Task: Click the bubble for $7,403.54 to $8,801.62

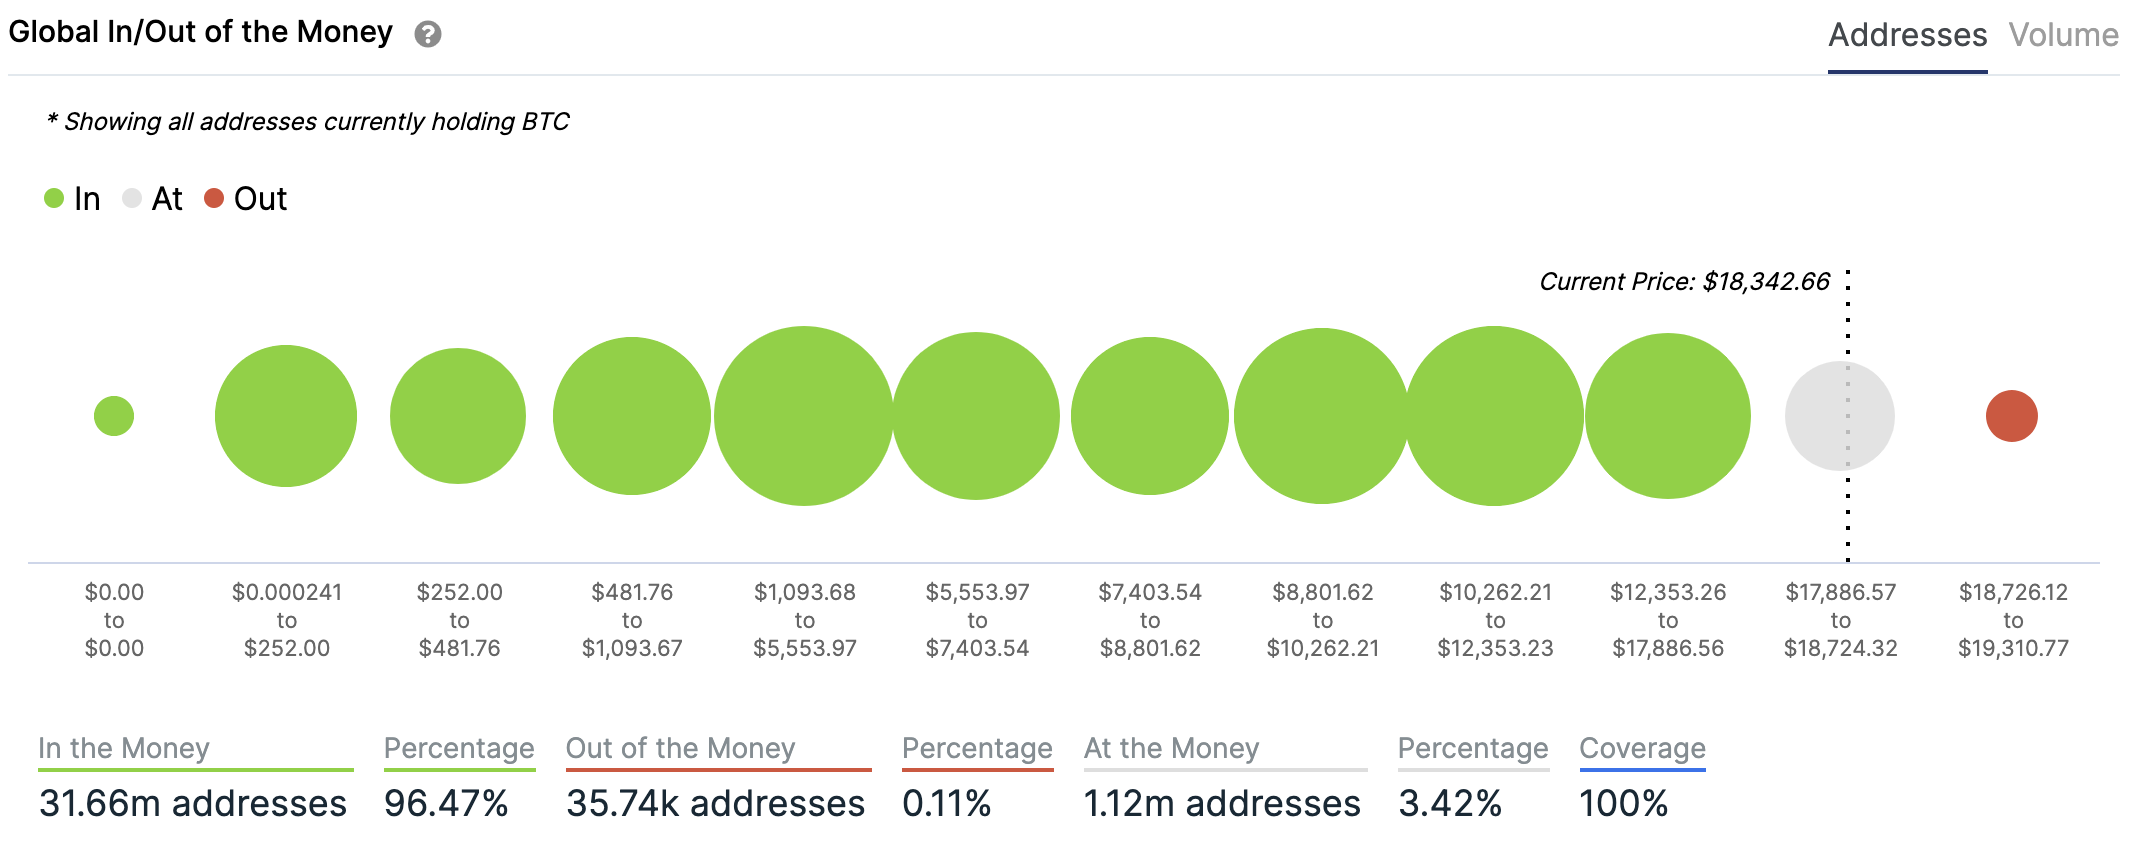Action: pyautogui.click(x=1150, y=416)
